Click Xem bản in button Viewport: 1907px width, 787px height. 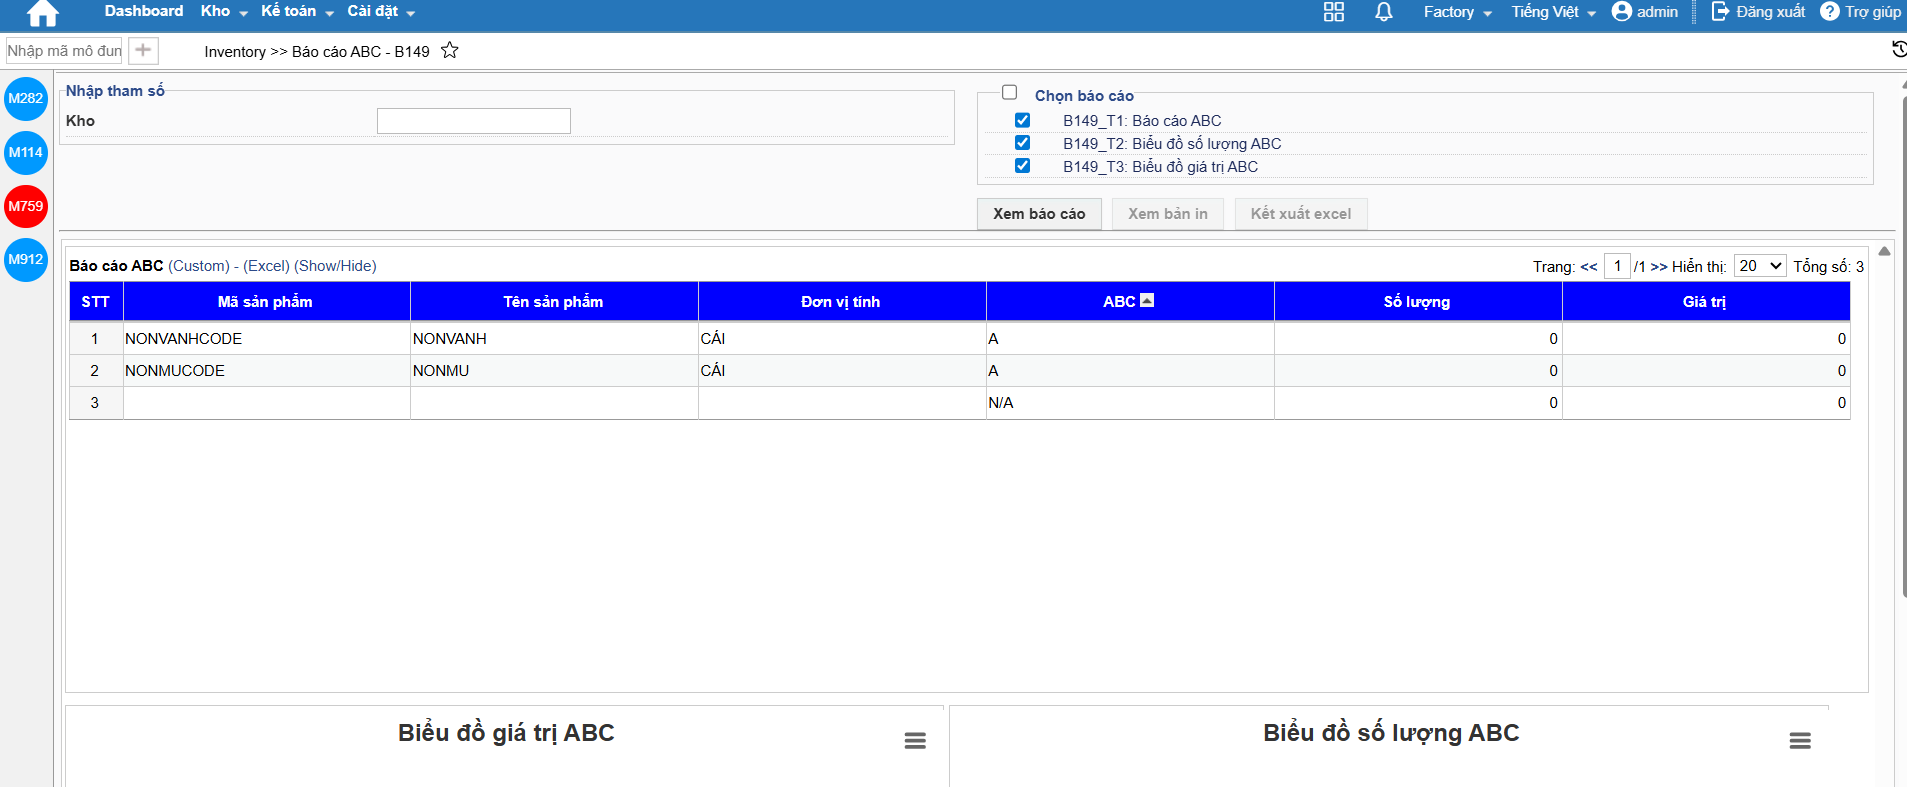pos(1168,214)
